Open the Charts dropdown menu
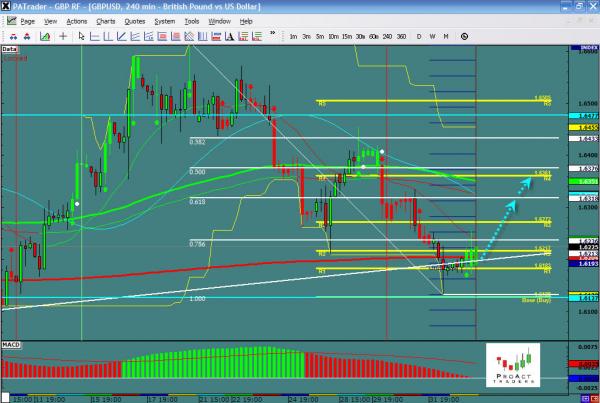 pyautogui.click(x=106, y=20)
